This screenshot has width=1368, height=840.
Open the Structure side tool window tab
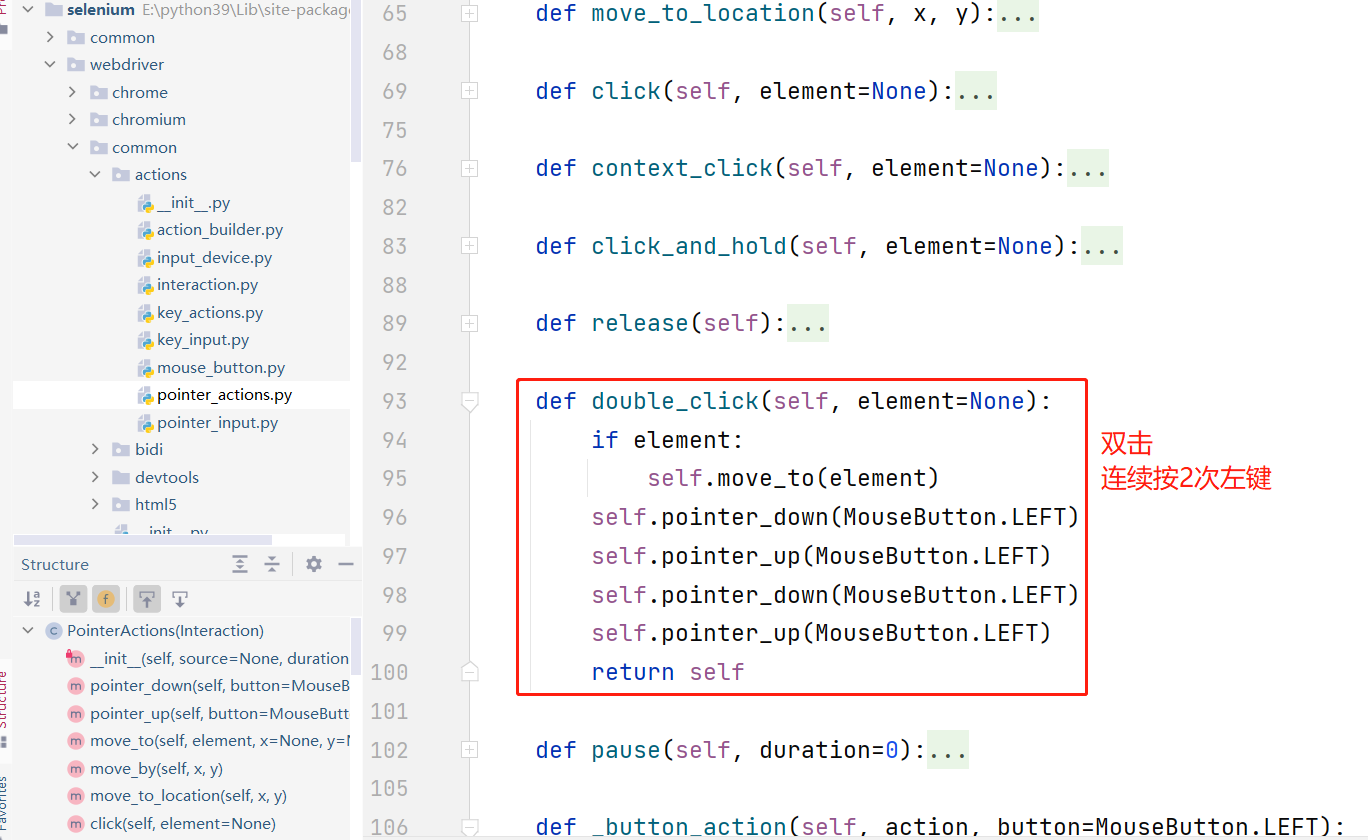pyautogui.click(x=4, y=700)
